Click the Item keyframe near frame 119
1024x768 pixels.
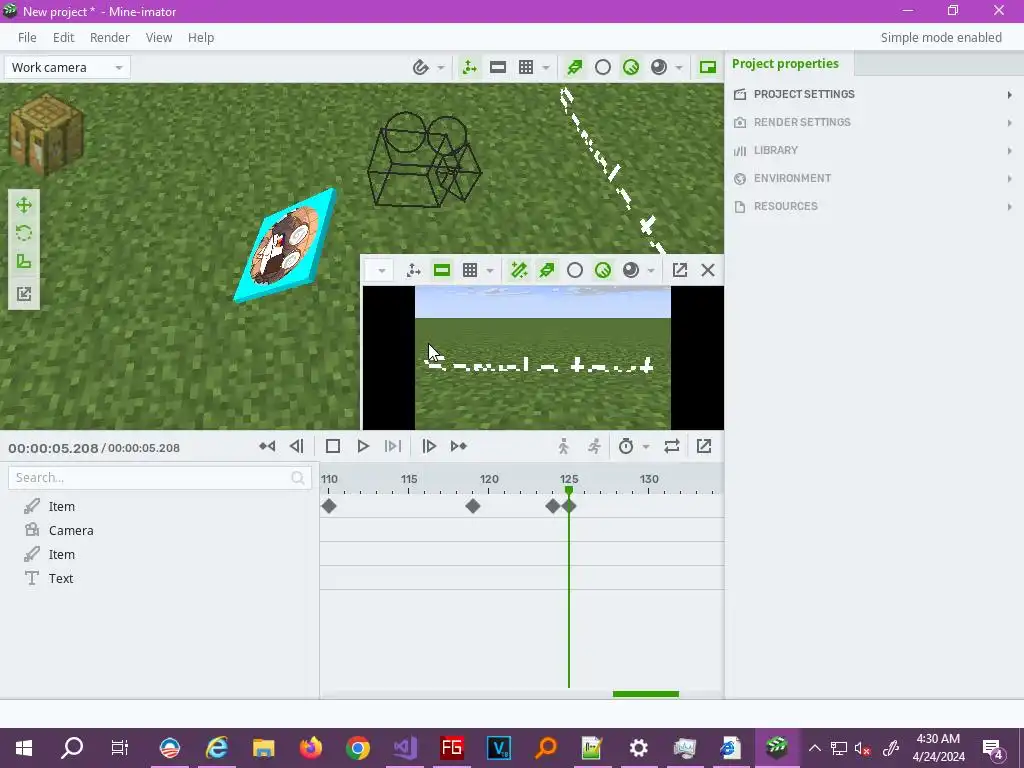tap(473, 506)
